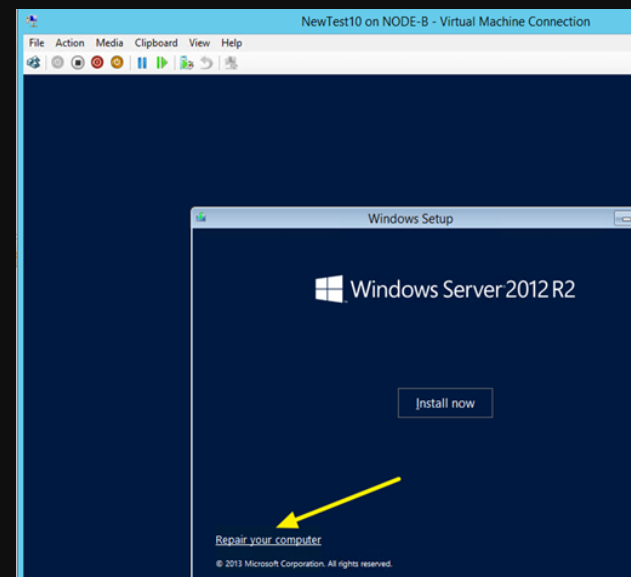Open the Help menu
The height and width of the screenshot is (577, 631).
click(x=232, y=43)
